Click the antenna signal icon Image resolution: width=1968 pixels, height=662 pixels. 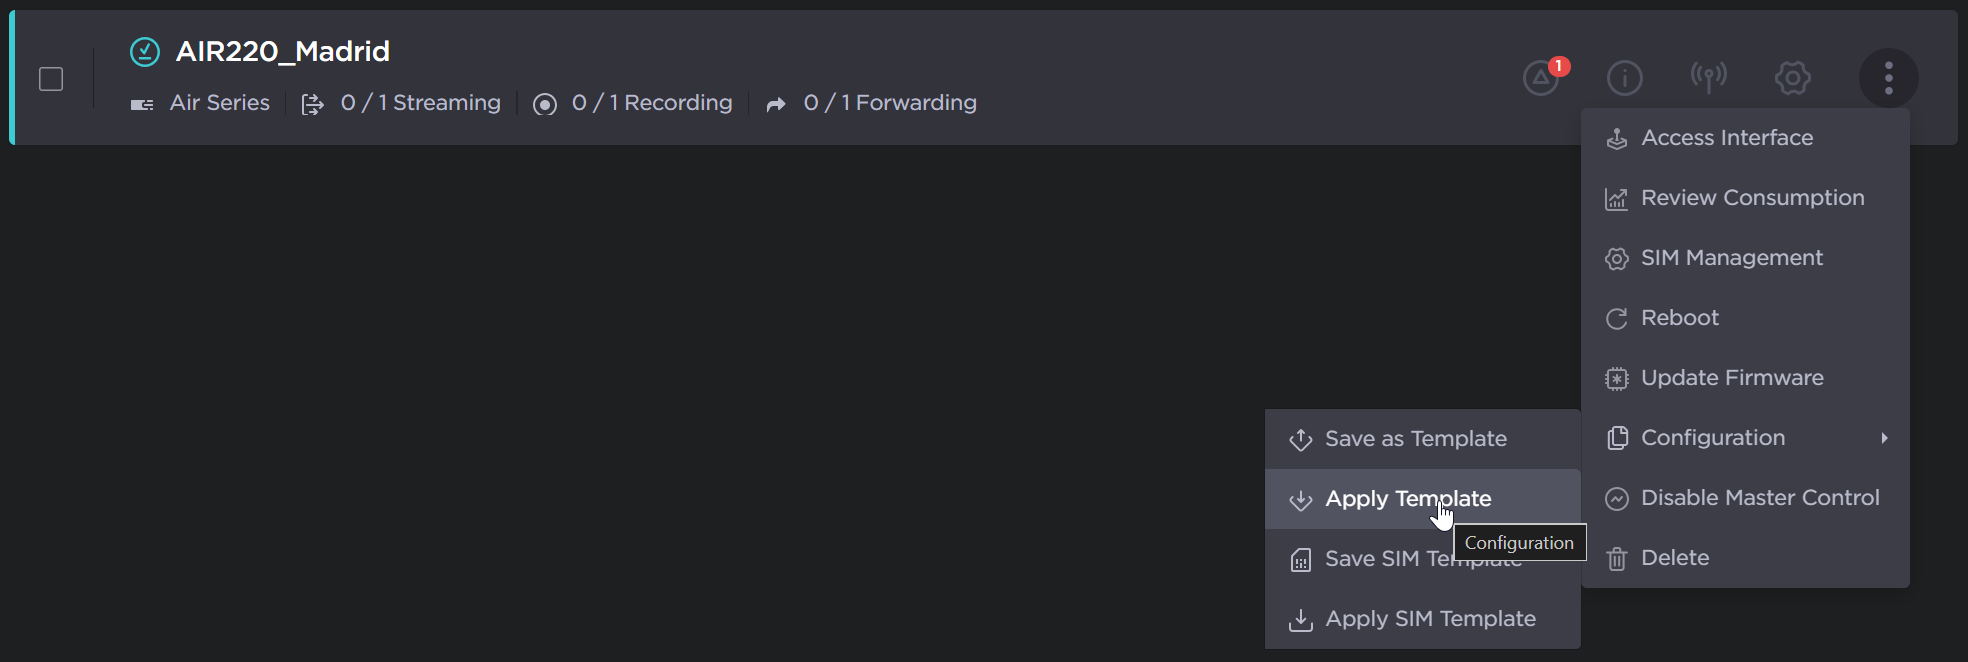(x=1708, y=77)
